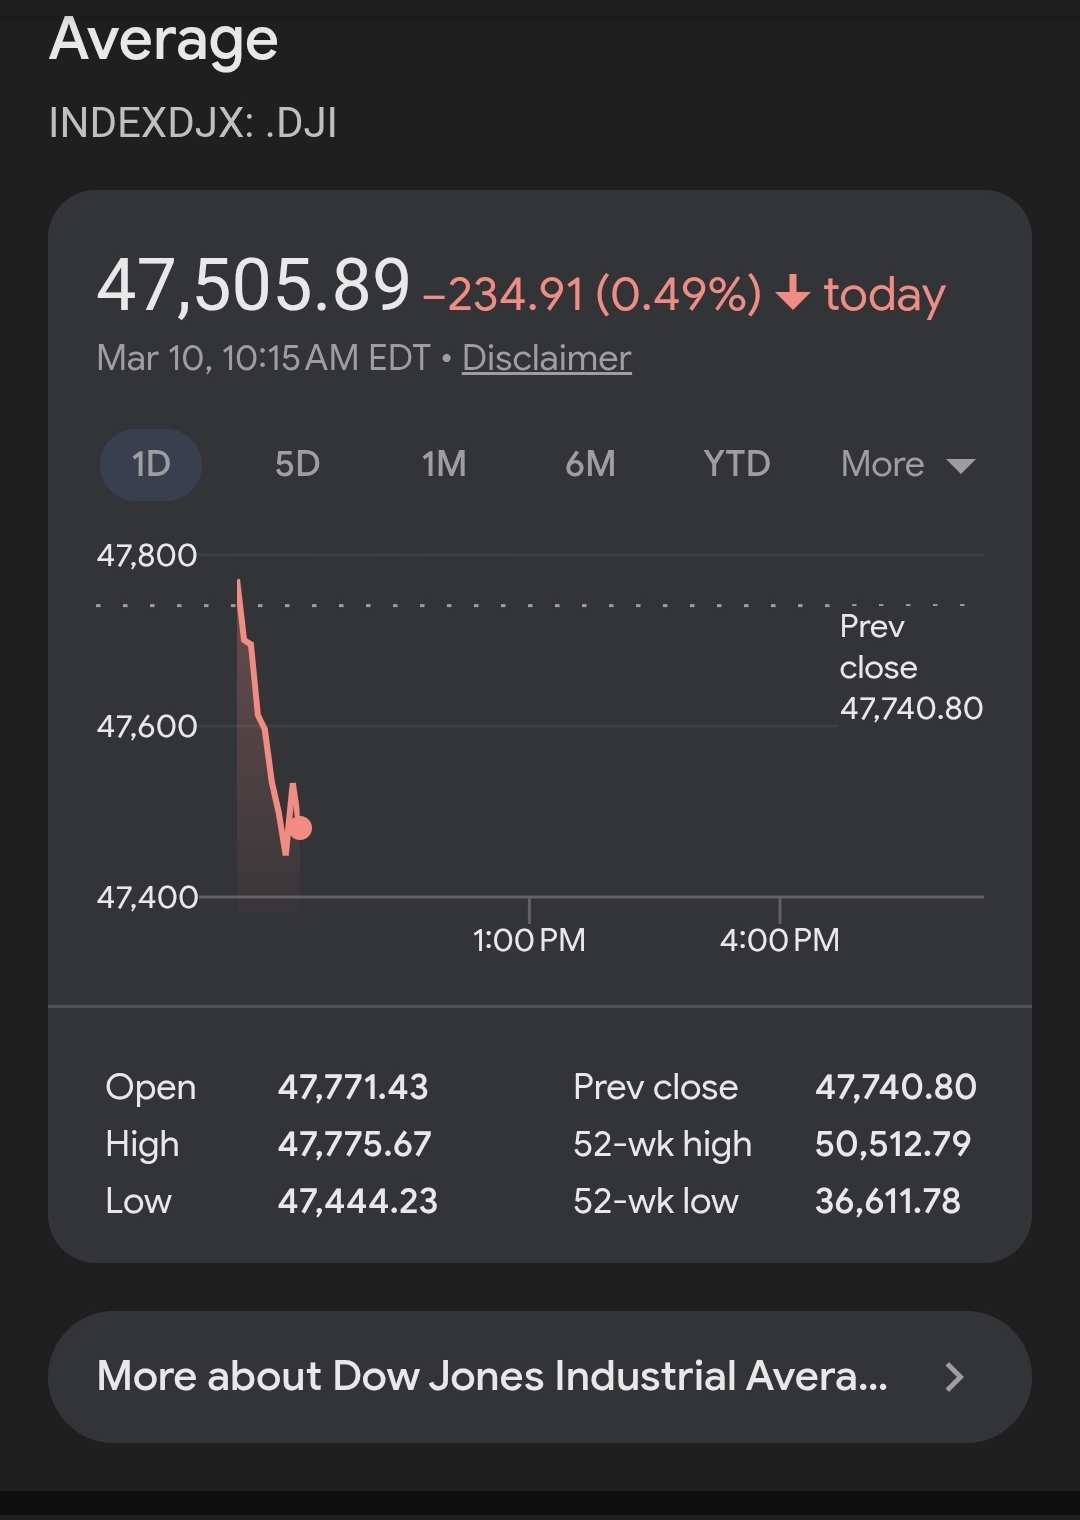This screenshot has height=1520, width=1080.
Task: Click the current price dot on chart
Action: coord(300,828)
